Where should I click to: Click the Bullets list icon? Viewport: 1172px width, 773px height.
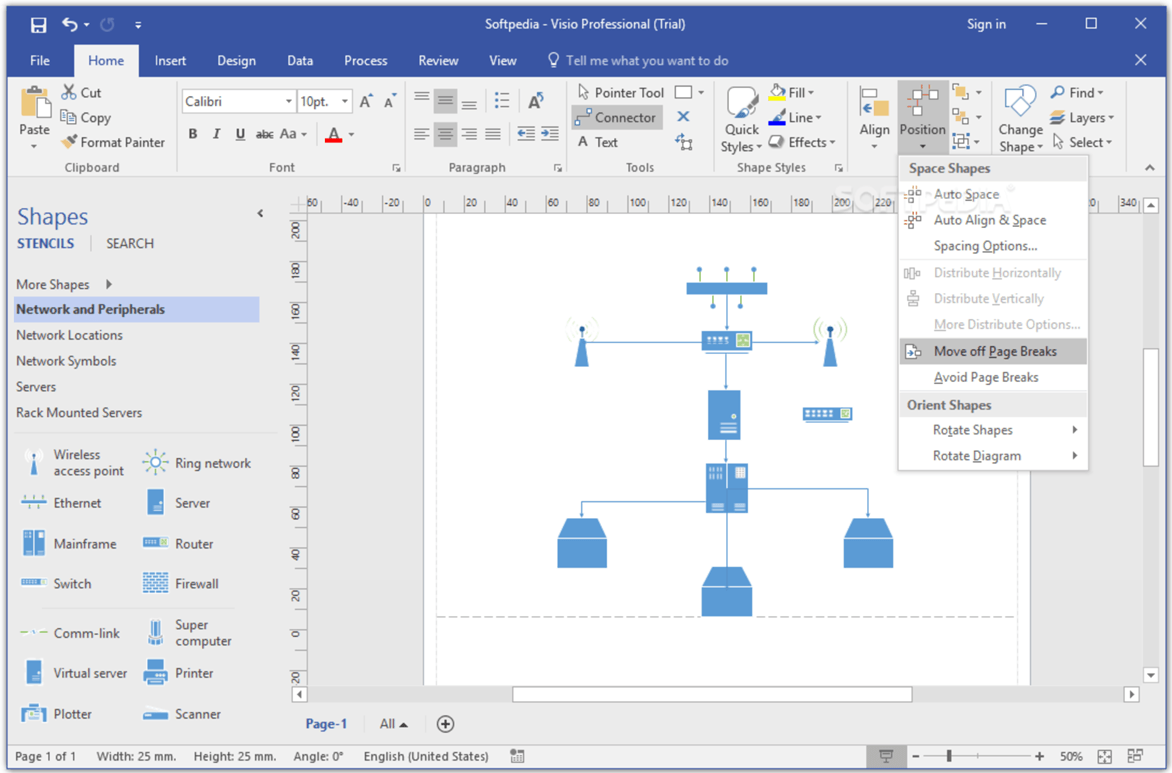pyautogui.click(x=502, y=100)
